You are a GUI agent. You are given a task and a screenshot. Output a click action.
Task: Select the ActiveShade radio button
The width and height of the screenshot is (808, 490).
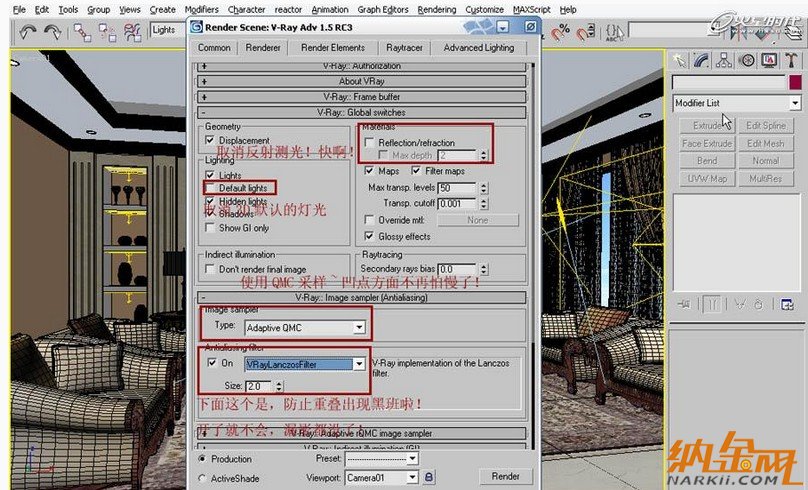[x=203, y=478]
